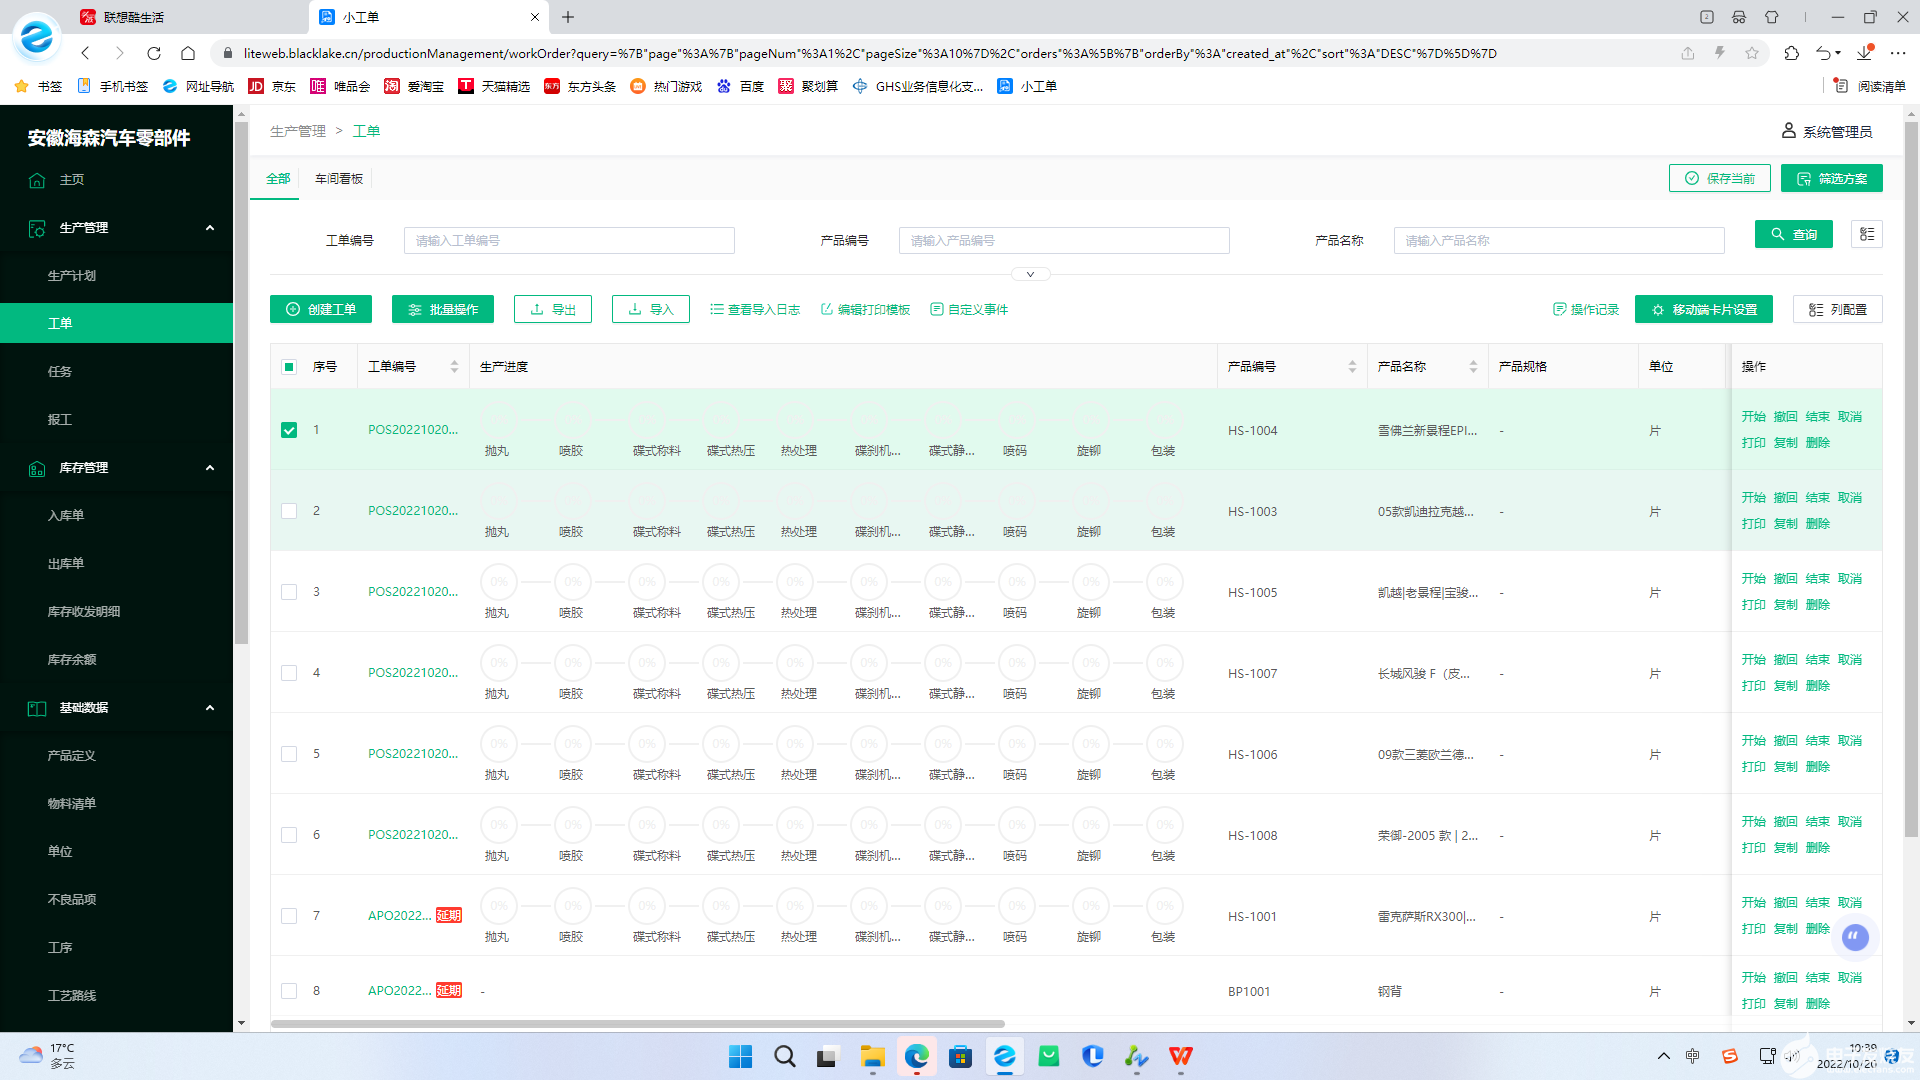
Task: Select the 全部 tab
Action: tap(278, 179)
